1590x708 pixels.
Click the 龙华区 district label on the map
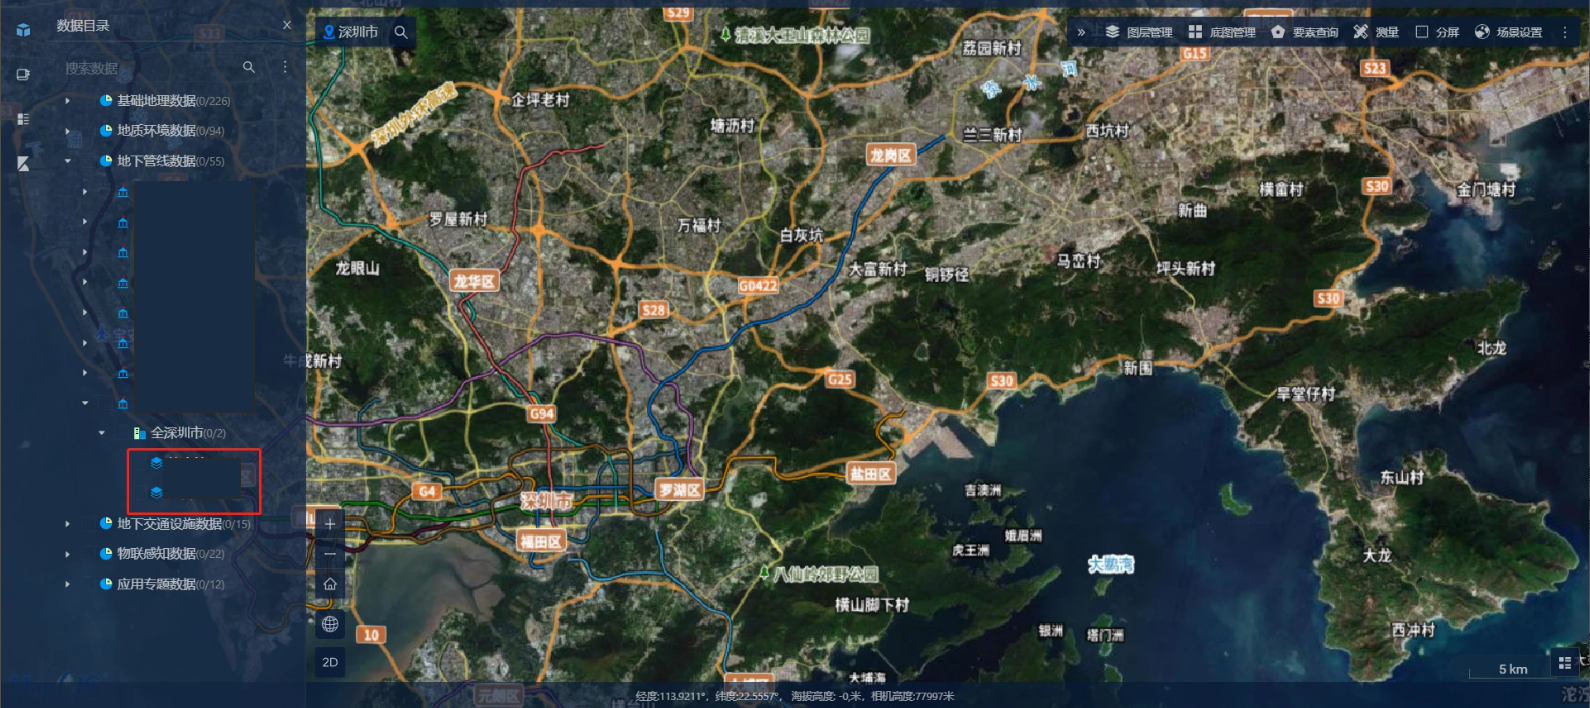click(x=474, y=281)
